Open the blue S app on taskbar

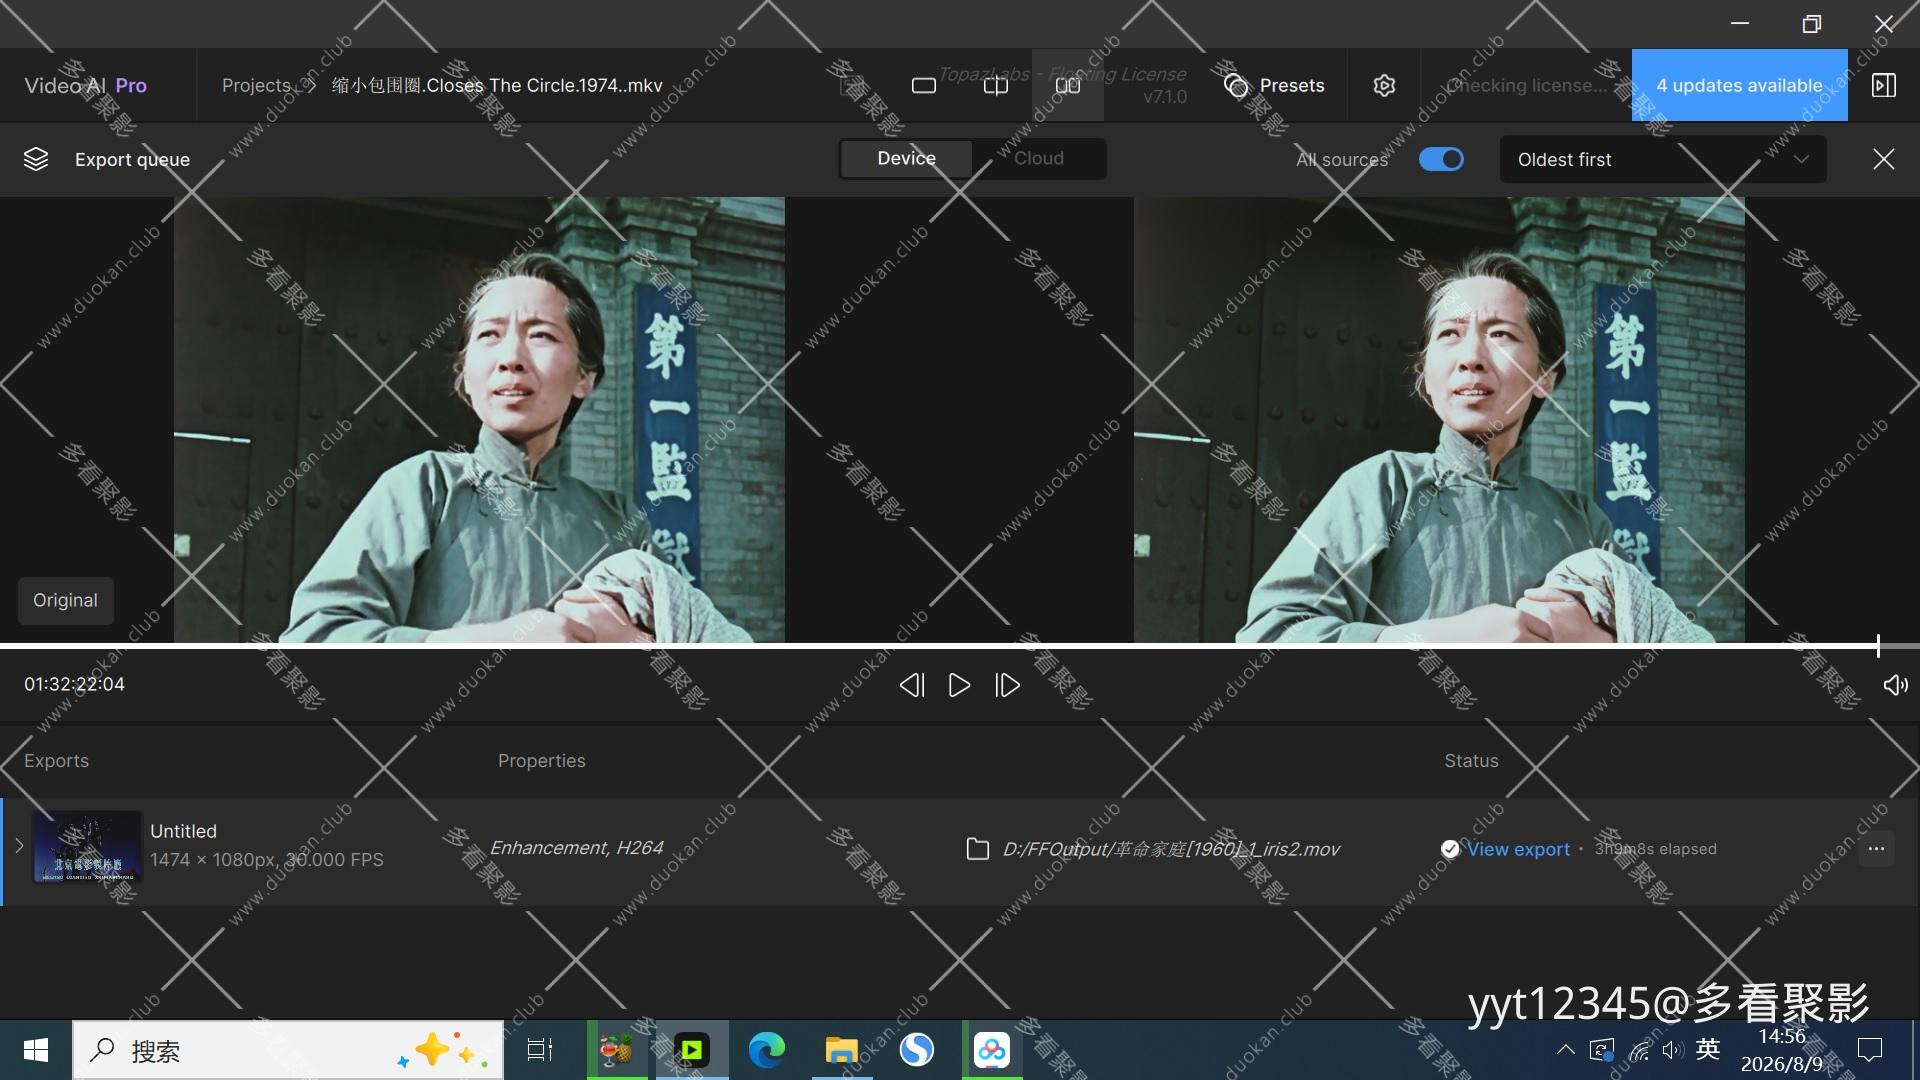point(916,1050)
